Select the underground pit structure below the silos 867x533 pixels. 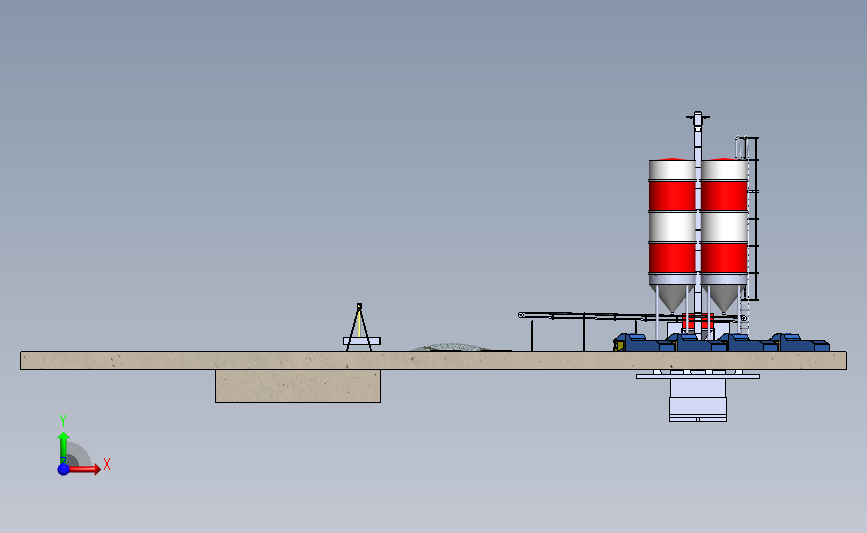point(698,396)
